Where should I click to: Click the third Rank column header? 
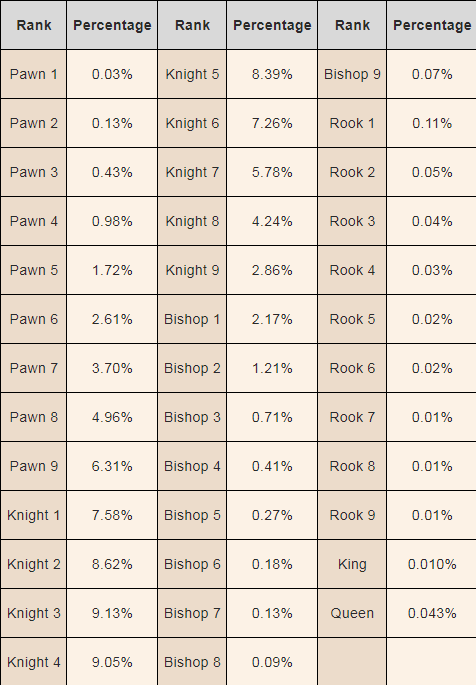tap(352, 25)
